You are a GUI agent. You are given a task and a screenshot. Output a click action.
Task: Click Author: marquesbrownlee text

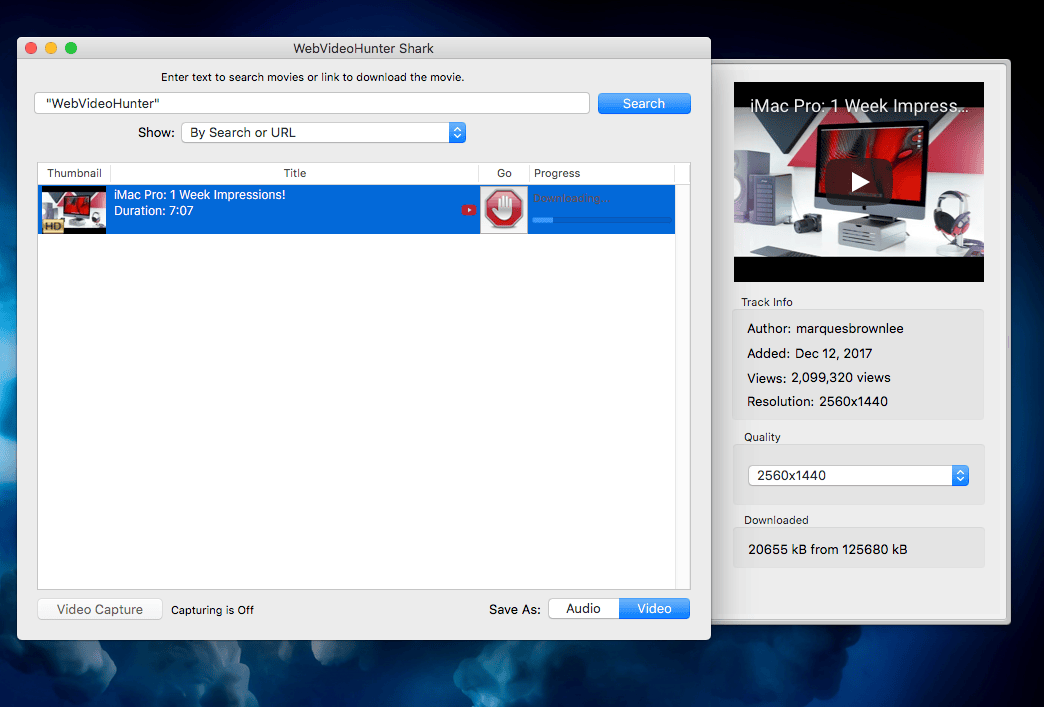825,328
